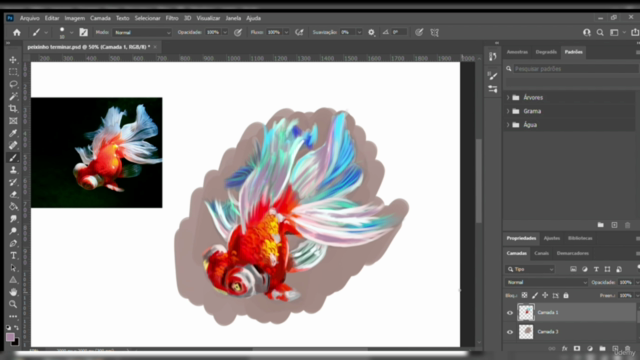This screenshot has width=640, height=360.
Task: Click the Home icon in options bar
Action: [x=17, y=32]
